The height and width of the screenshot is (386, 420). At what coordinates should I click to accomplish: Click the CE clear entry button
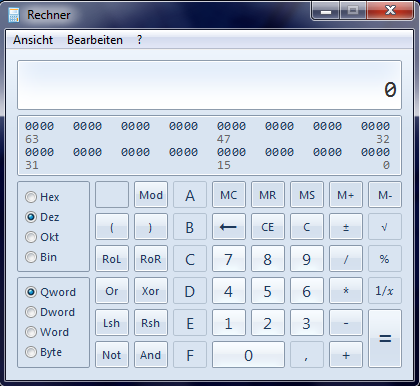(268, 227)
